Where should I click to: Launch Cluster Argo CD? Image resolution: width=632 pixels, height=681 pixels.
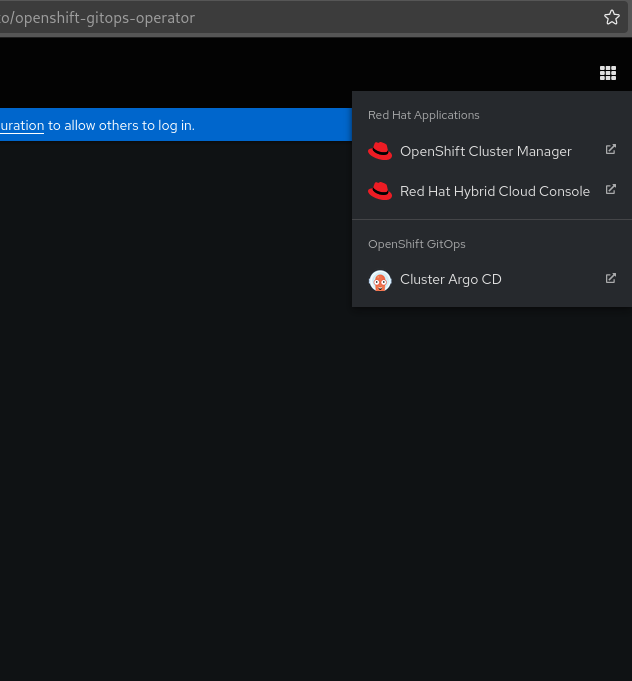pyautogui.click(x=492, y=279)
